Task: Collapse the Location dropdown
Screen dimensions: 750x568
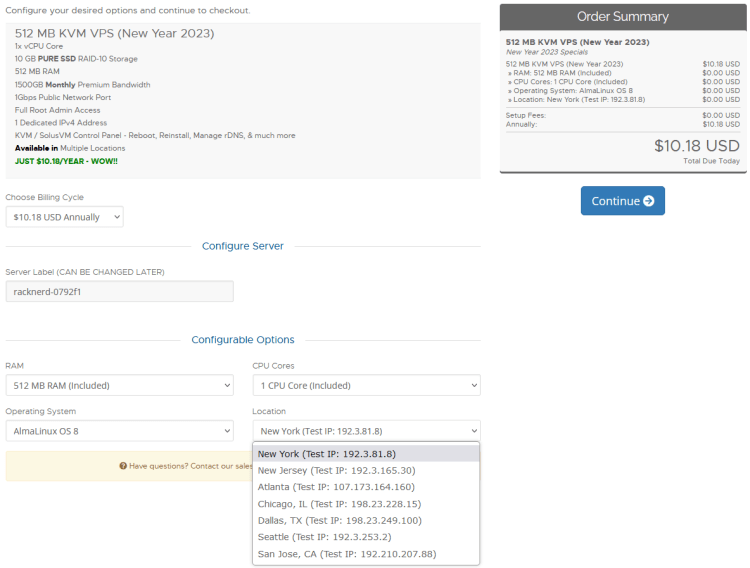Action: (366, 431)
